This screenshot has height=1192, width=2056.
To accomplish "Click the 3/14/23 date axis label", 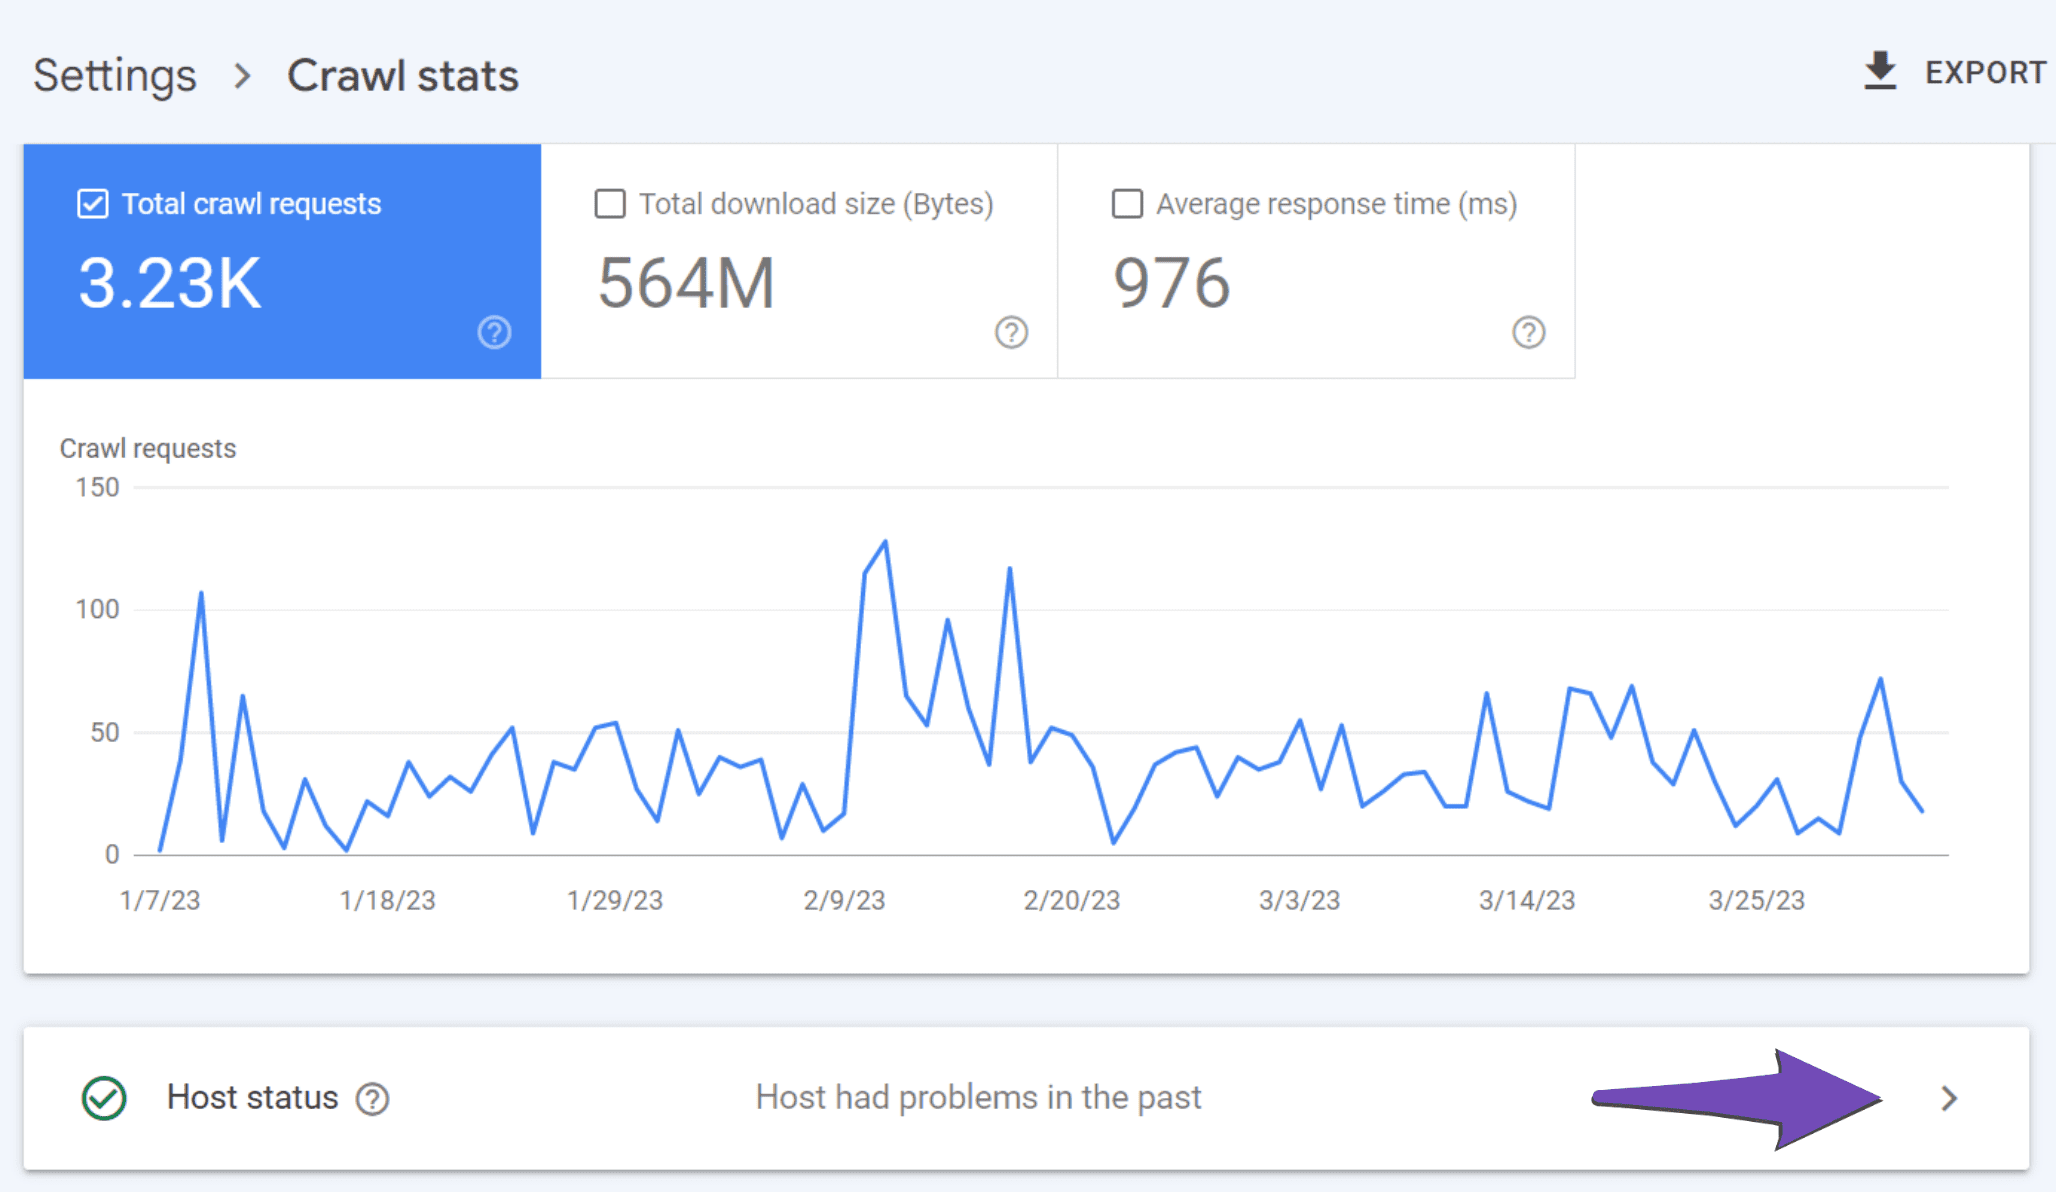I will click(1527, 900).
